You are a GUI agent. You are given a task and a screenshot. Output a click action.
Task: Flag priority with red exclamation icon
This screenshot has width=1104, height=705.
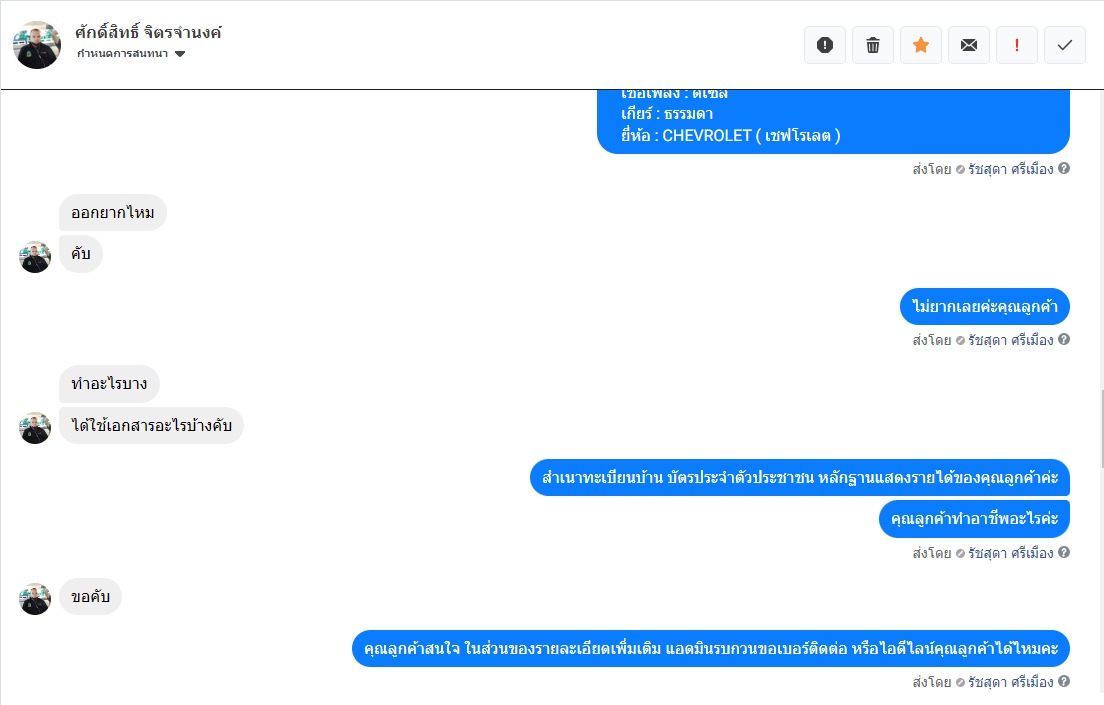coord(1017,45)
